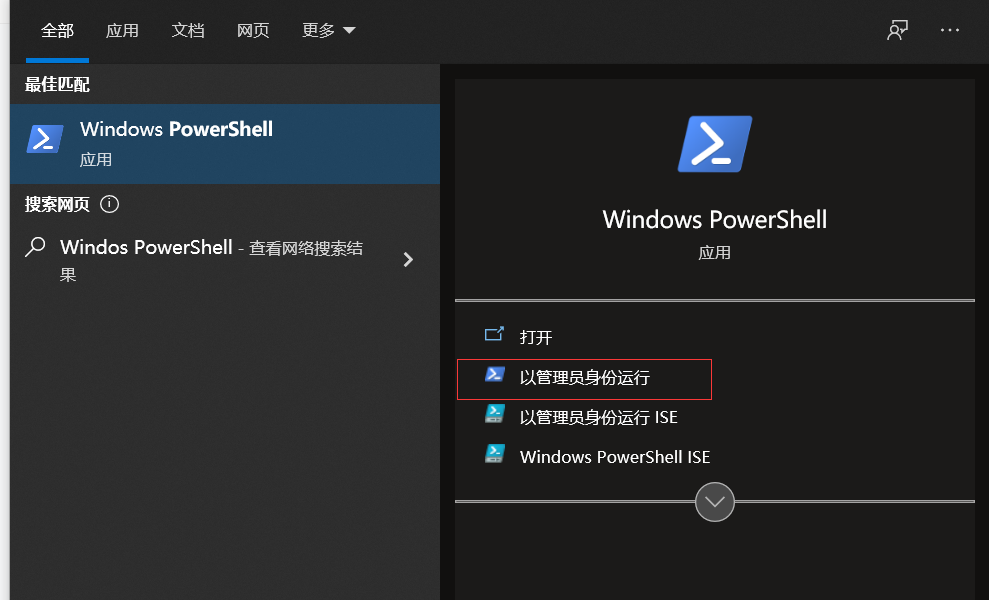Viewport: 989px width, 600px height.
Task: Click the down chevron below the action list
Action: point(714,501)
